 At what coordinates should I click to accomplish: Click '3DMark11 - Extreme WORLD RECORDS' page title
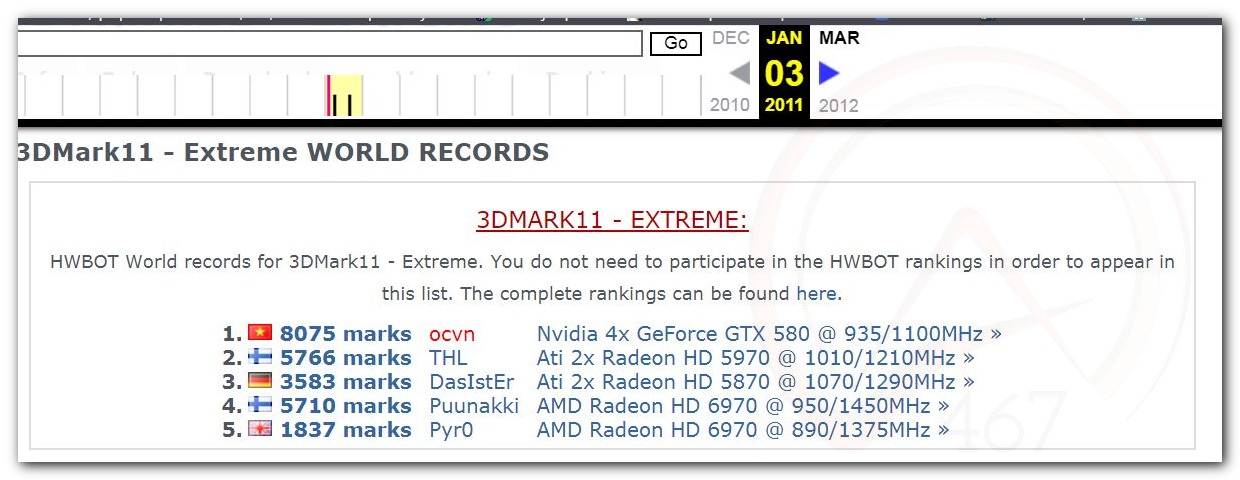point(284,153)
